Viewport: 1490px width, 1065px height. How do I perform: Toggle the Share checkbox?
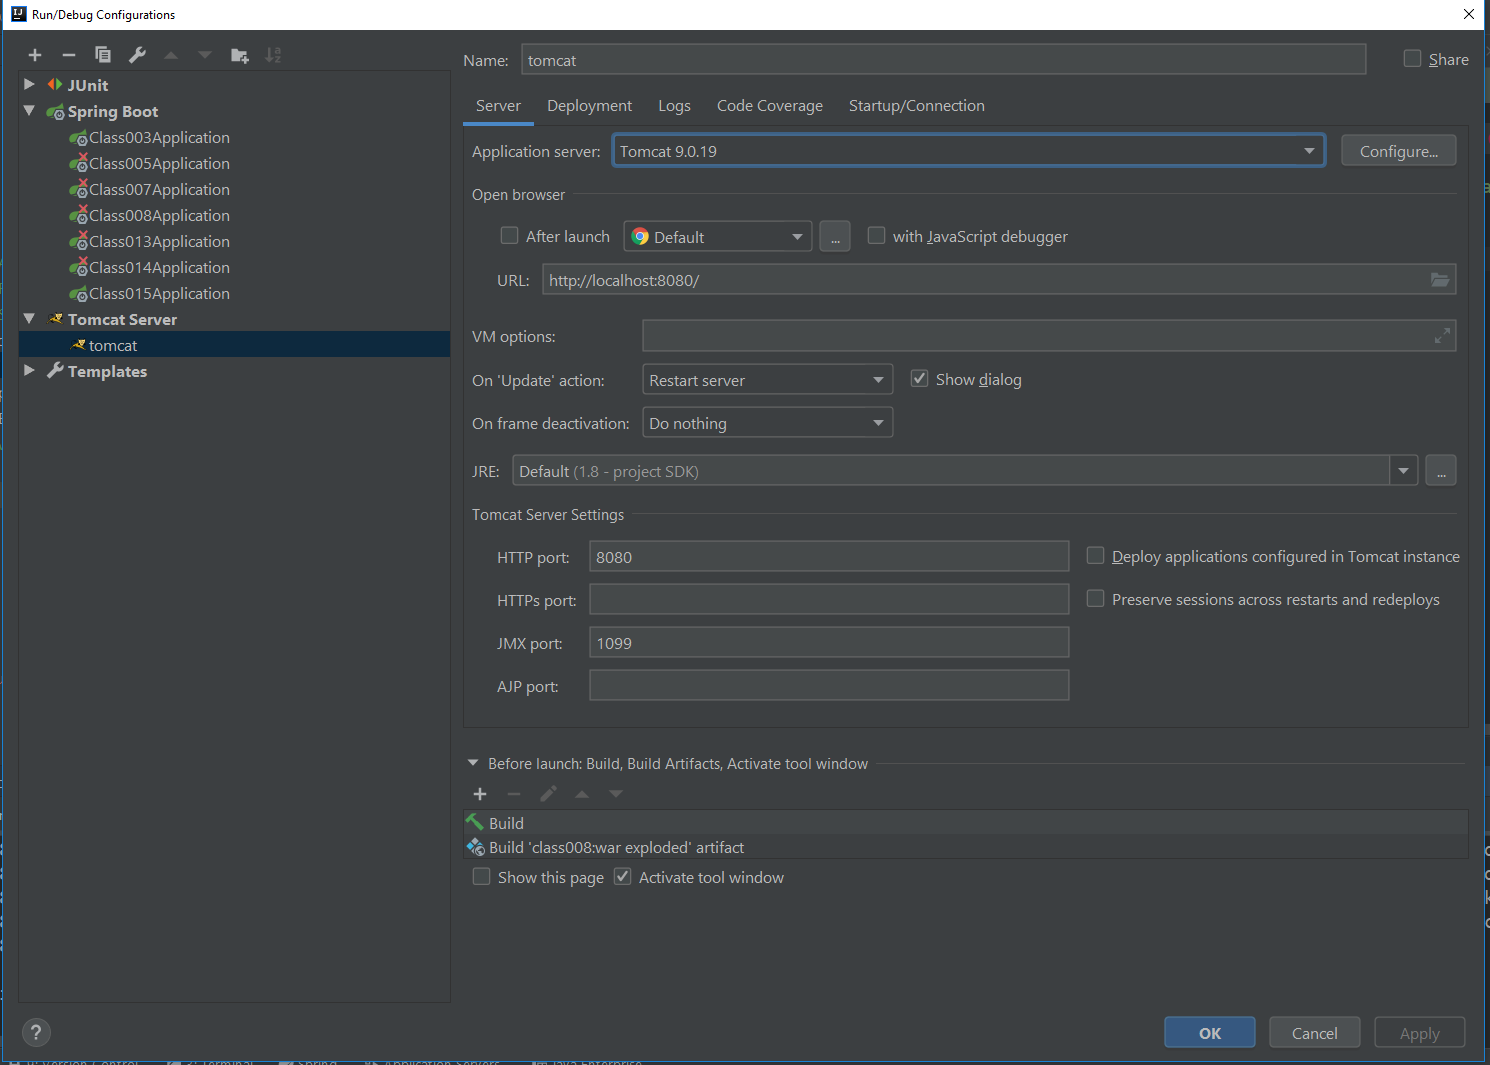[1412, 59]
